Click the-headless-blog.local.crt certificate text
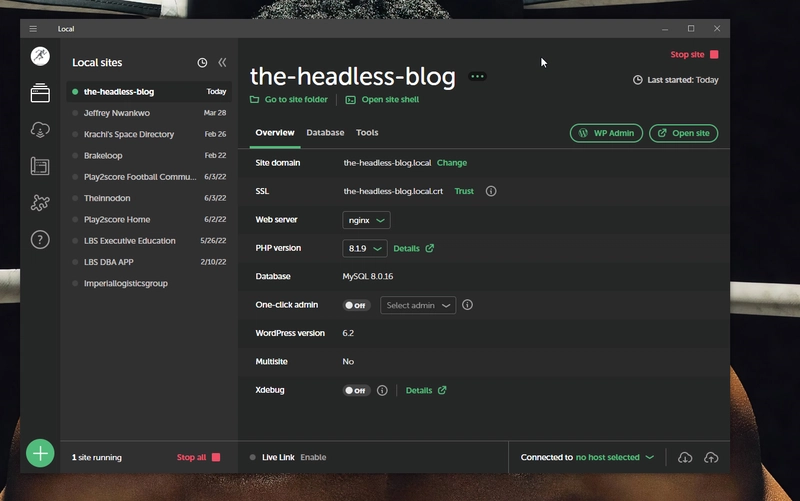The image size is (800, 501). coord(393,191)
